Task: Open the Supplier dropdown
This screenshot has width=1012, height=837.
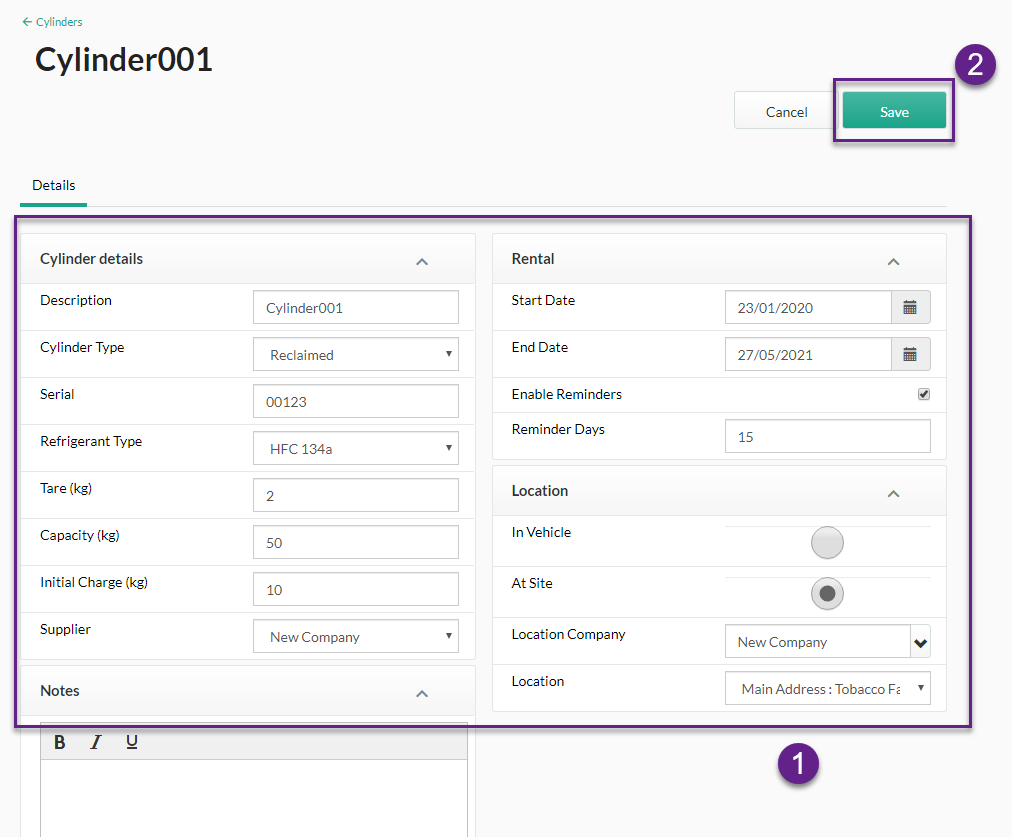Action: [x=356, y=636]
